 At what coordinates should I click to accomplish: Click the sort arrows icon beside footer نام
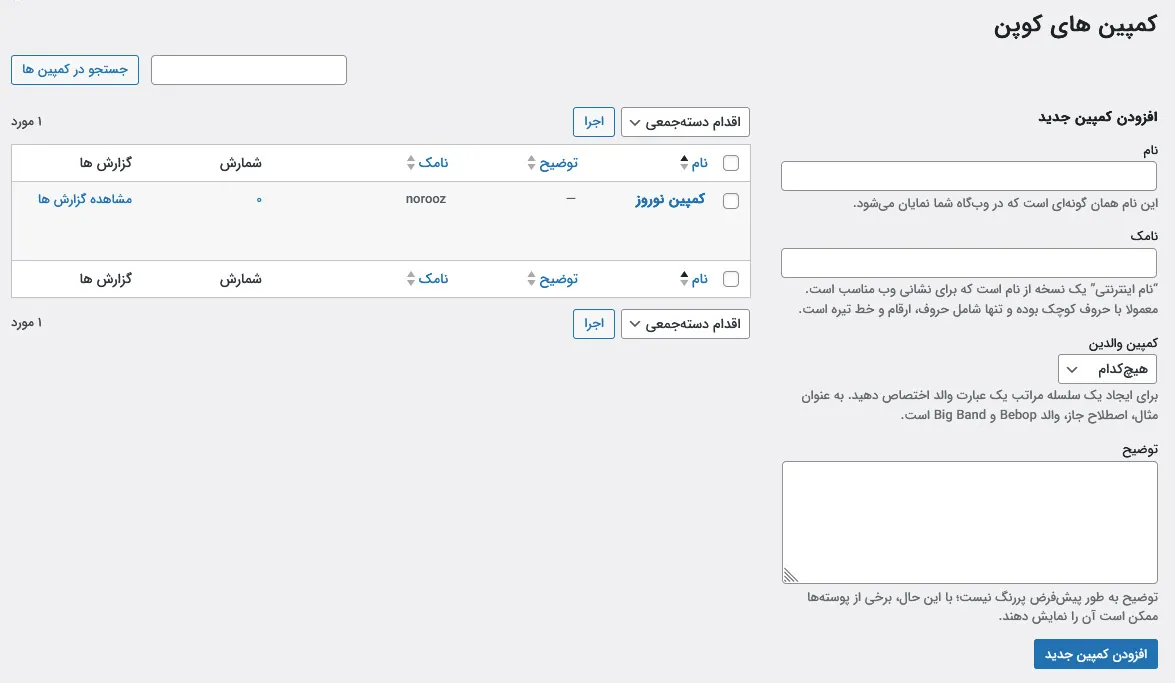(x=684, y=279)
